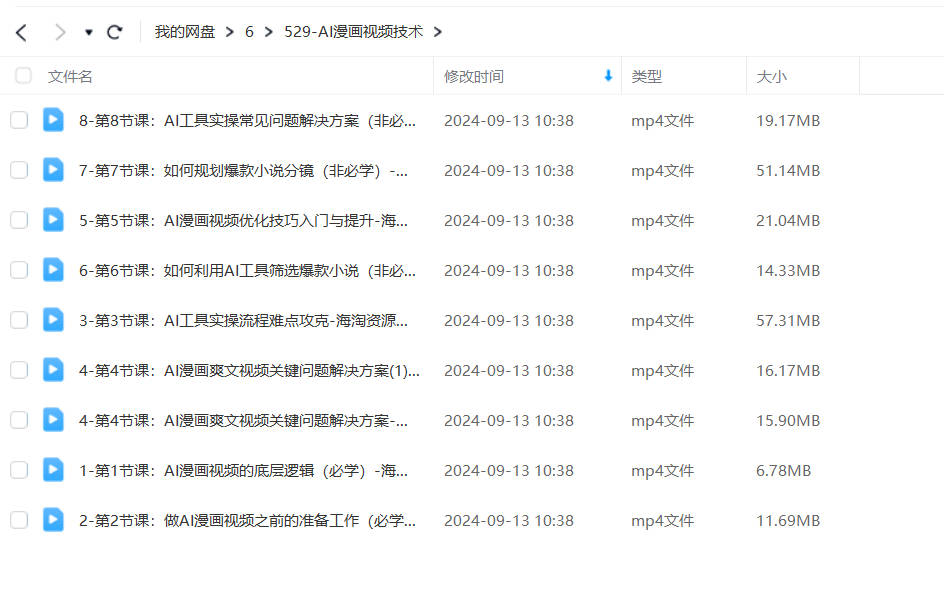
Task: Click the video icon of 7-第7节课
Action: (53, 170)
